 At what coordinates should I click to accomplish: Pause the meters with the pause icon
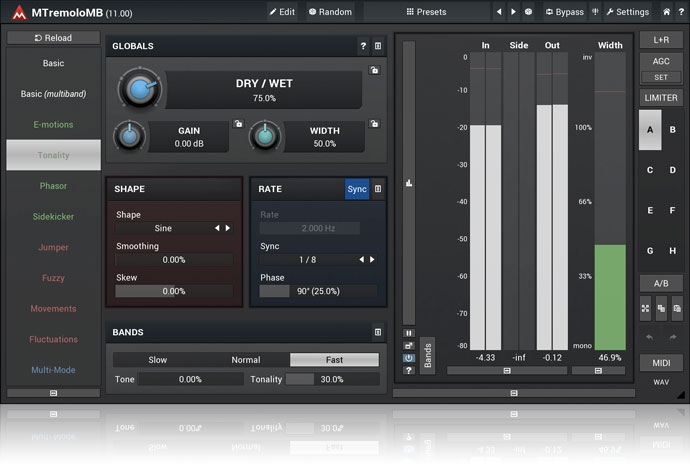(409, 333)
